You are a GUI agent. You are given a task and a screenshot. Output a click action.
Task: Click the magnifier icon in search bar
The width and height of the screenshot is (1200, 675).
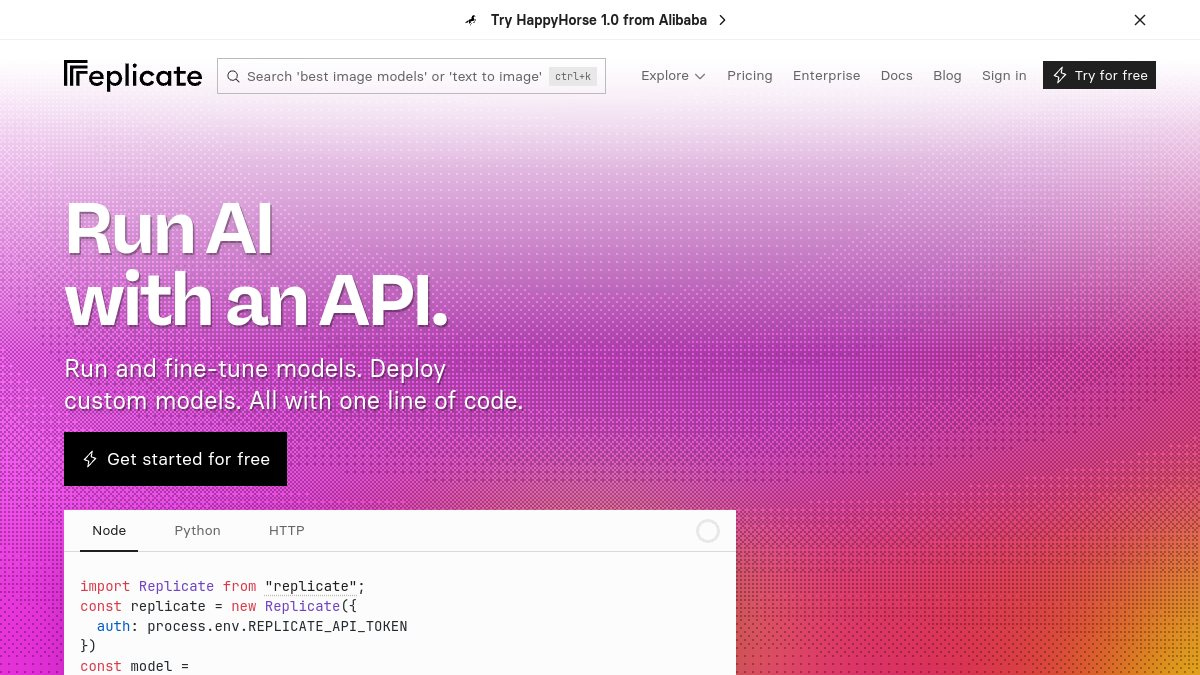coord(233,76)
